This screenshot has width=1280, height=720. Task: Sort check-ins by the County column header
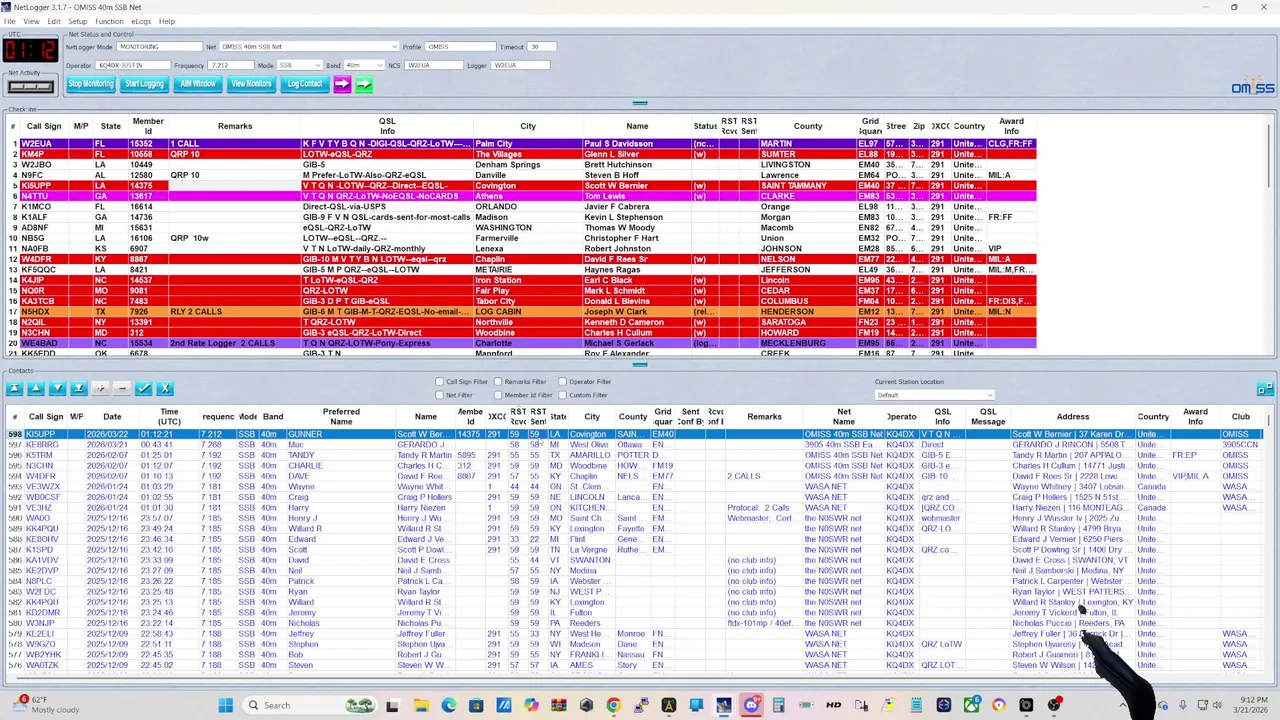[x=808, y=126]
